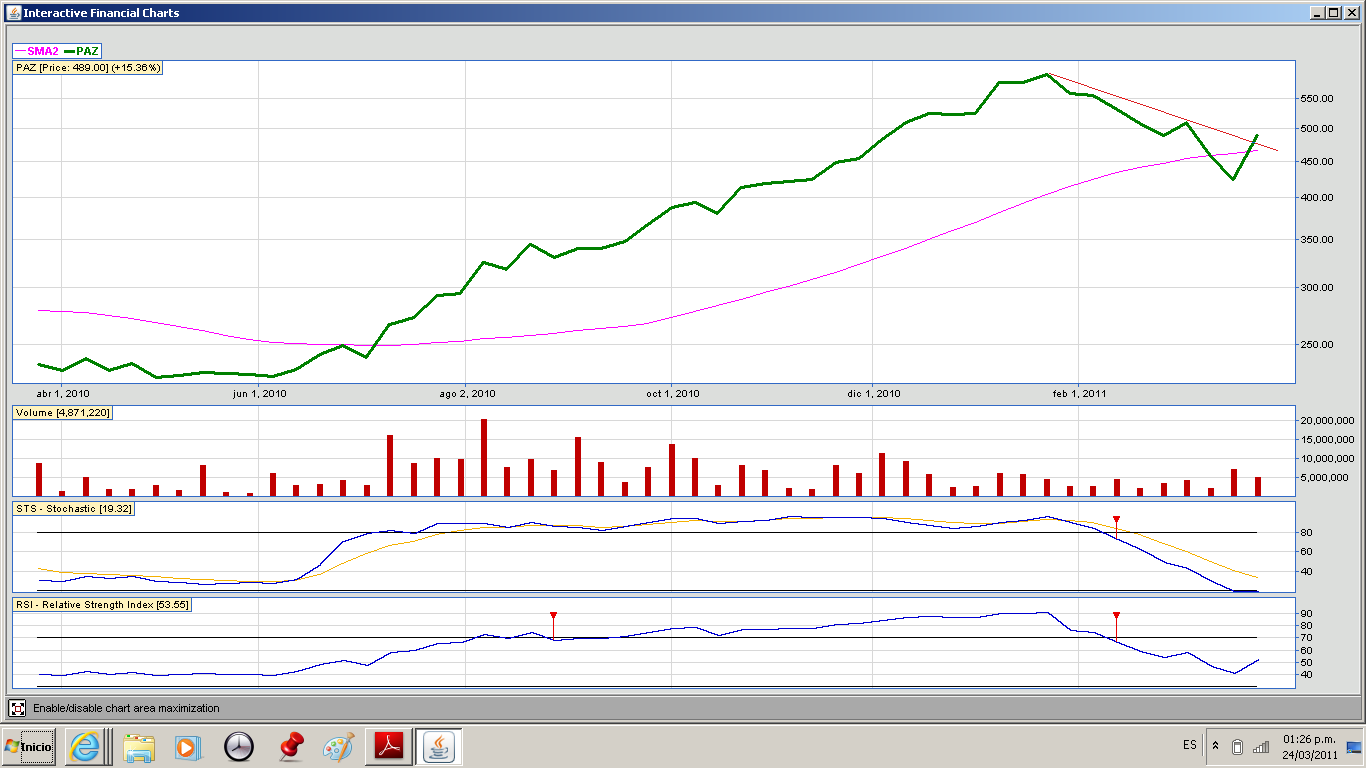Close the Interactive Financial Charts window

tap(1350, 12)
